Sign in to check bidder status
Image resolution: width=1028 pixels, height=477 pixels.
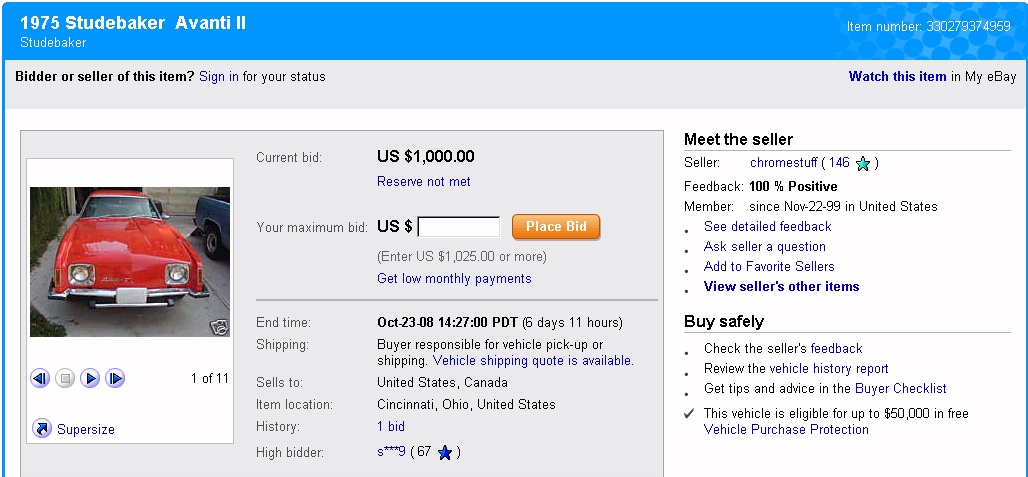(x=219, y=77)
